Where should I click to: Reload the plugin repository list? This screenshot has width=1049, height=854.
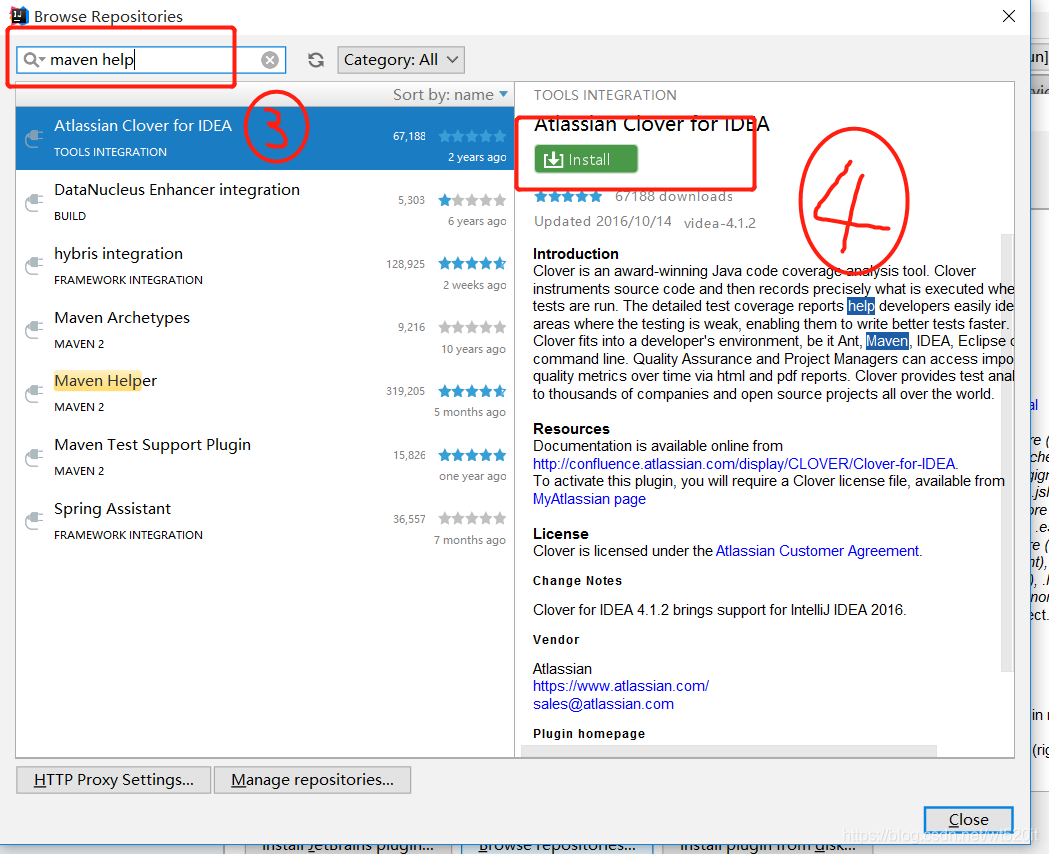pyautogui.click(x=316, y=60)
